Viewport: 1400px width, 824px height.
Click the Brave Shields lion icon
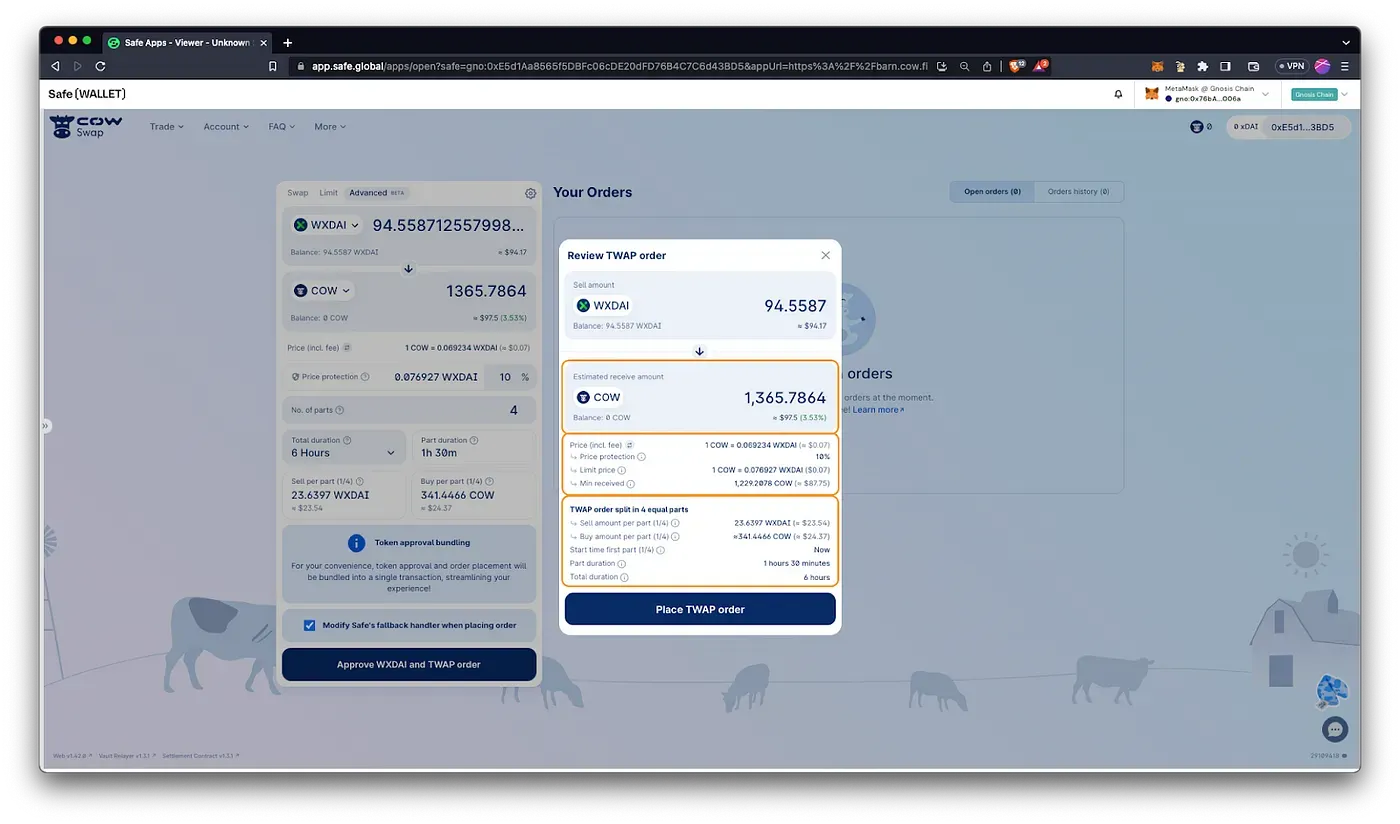click(1016, 66)
